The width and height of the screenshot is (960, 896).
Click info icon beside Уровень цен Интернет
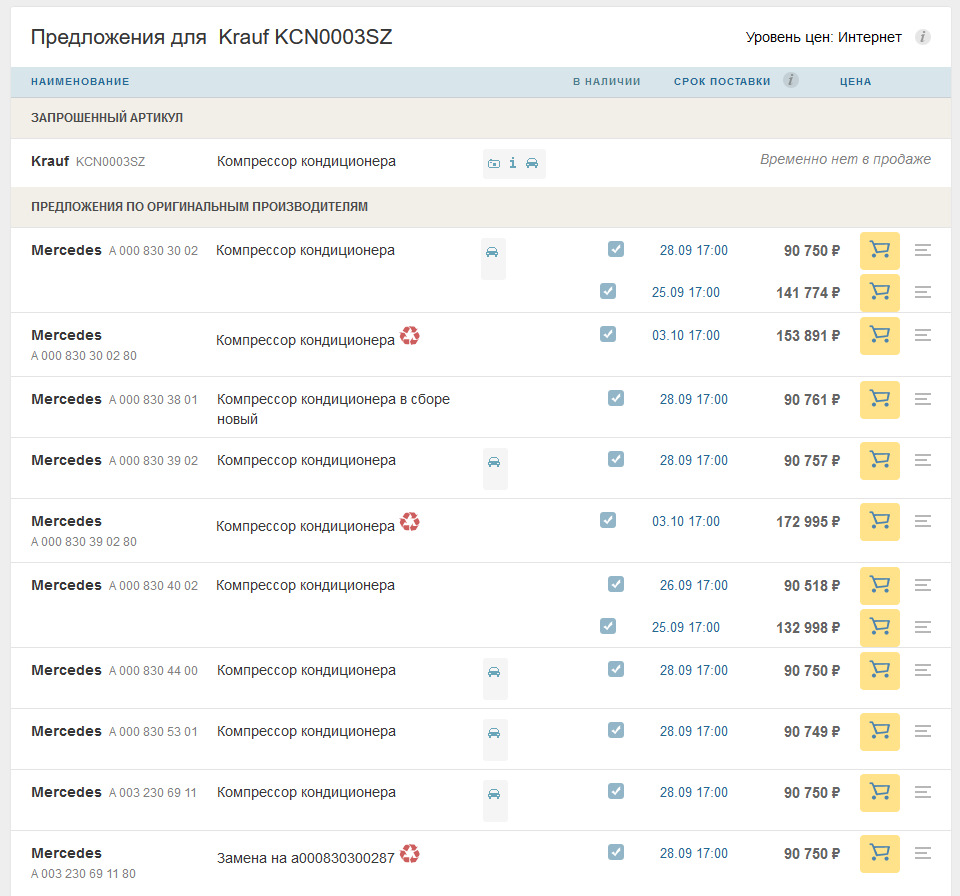923,37
